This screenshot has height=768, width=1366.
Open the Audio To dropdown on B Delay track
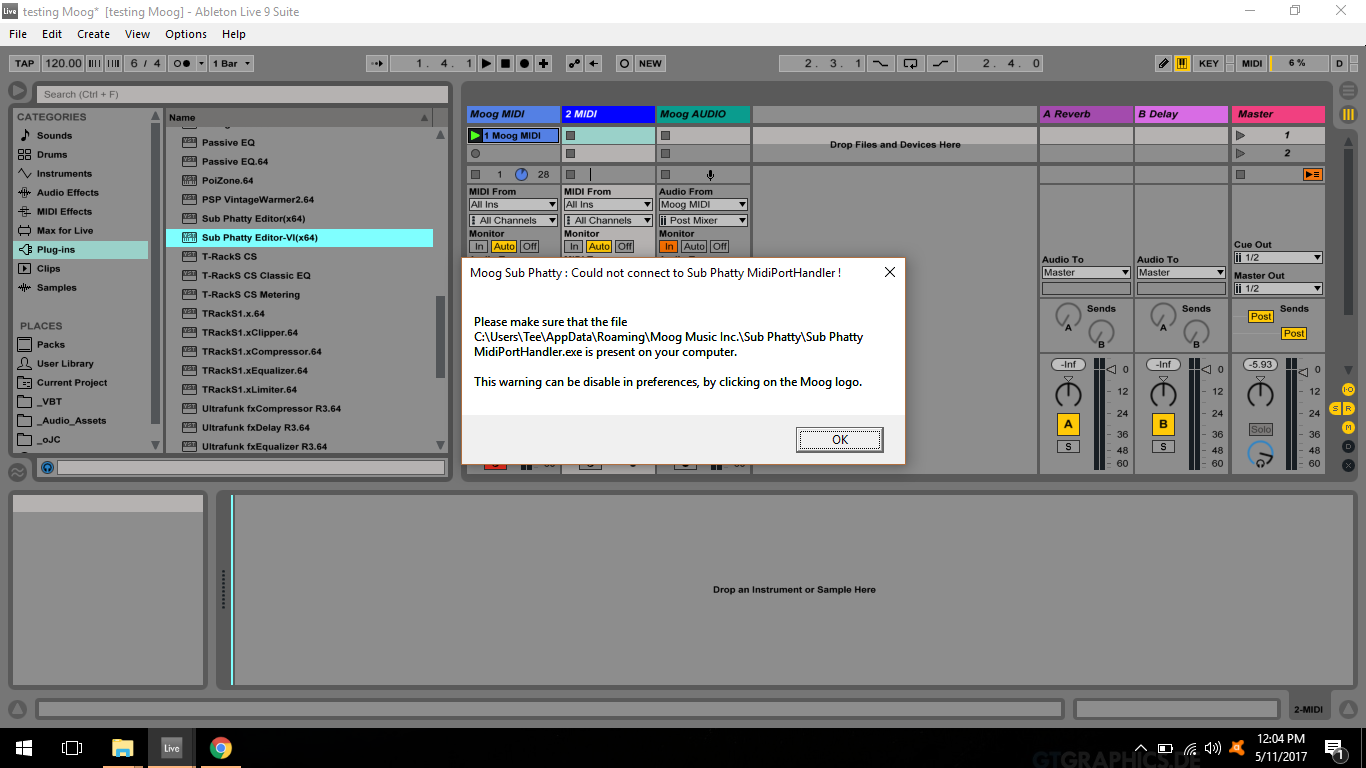pos(1180,271)
